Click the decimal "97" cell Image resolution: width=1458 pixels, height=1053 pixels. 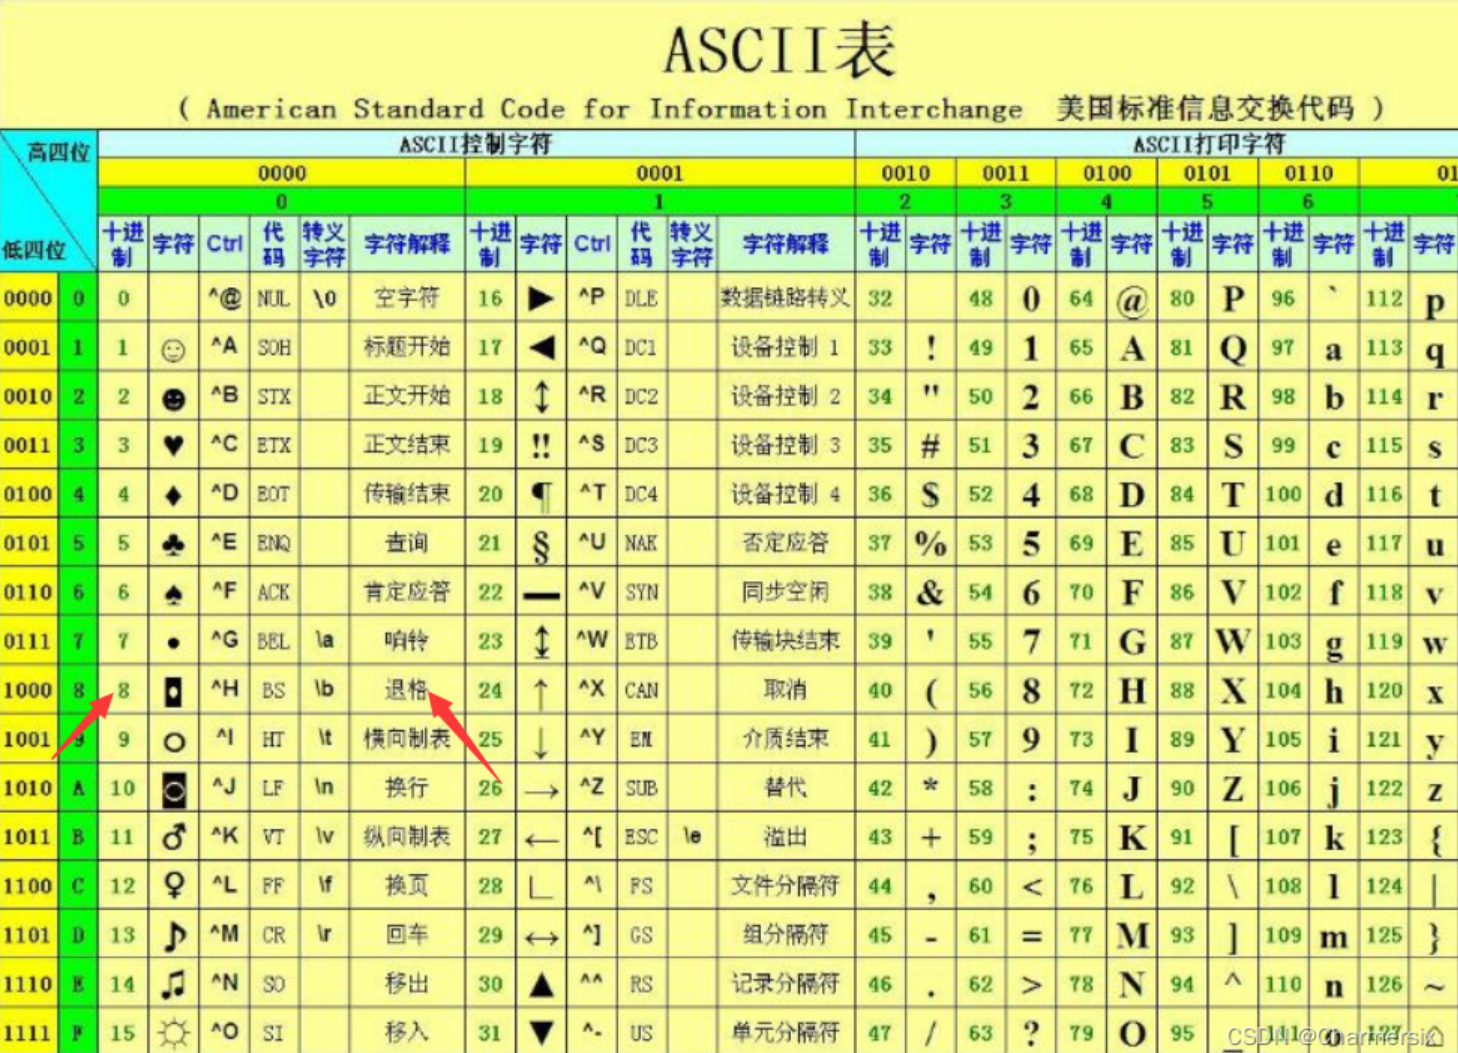coord(1283,347)
